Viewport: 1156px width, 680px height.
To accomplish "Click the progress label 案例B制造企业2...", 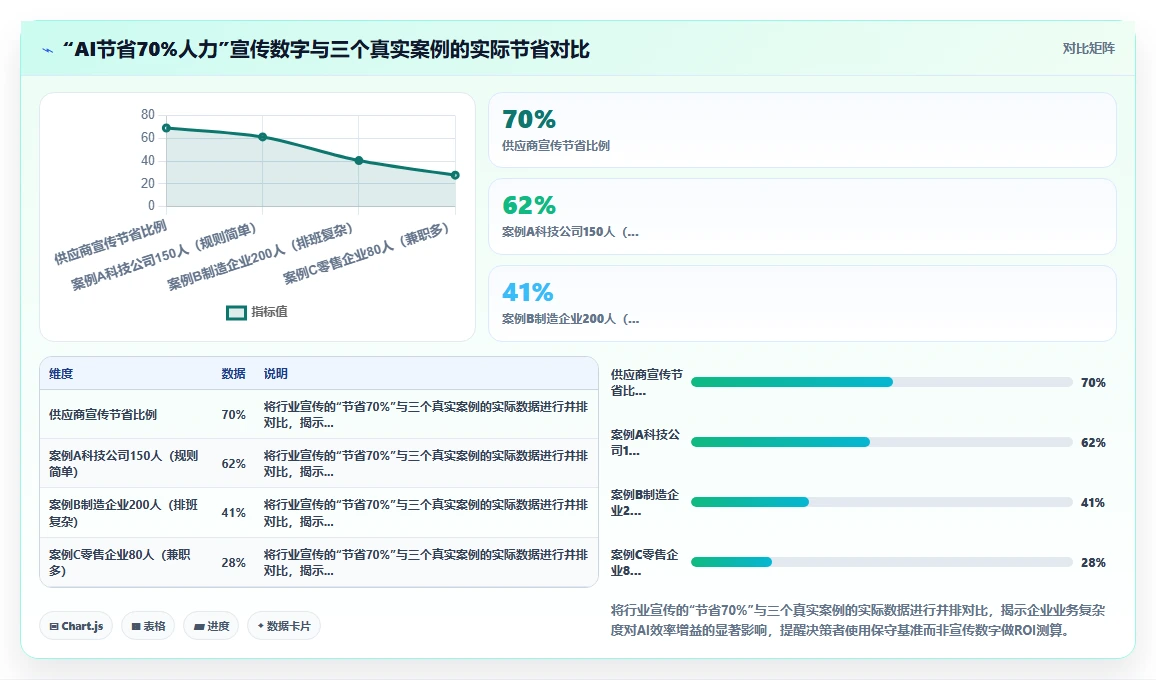I will tap(645, 502).
